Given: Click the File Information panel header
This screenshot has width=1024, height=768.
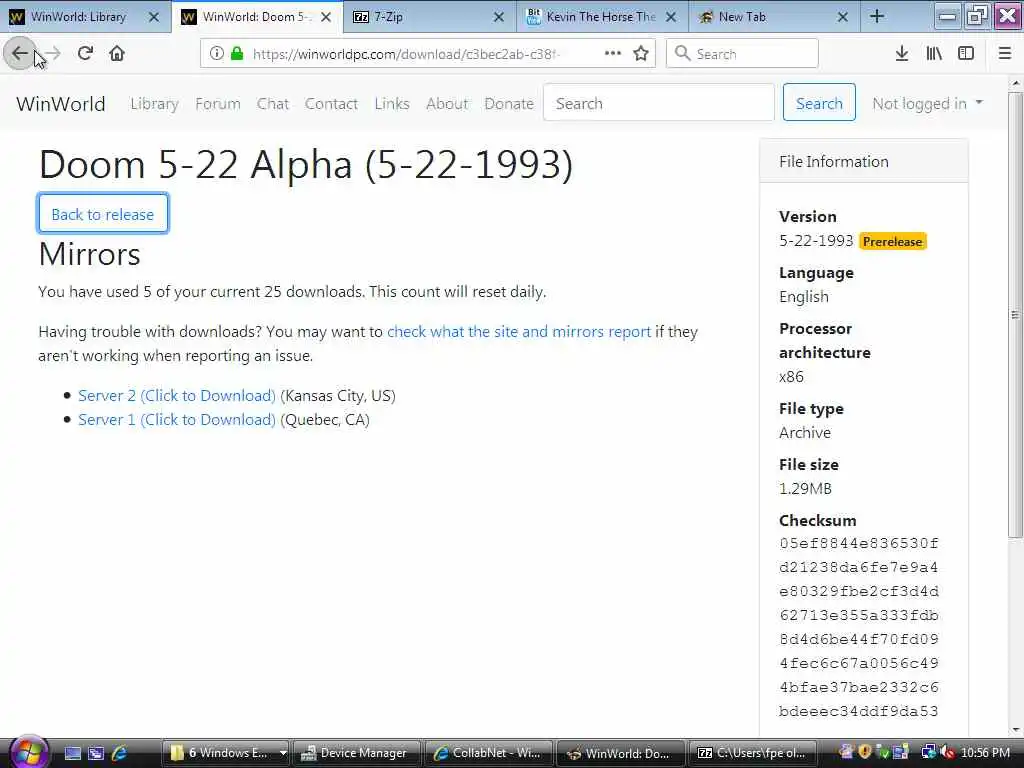Looking at the screenshot, I should point(864,161).
